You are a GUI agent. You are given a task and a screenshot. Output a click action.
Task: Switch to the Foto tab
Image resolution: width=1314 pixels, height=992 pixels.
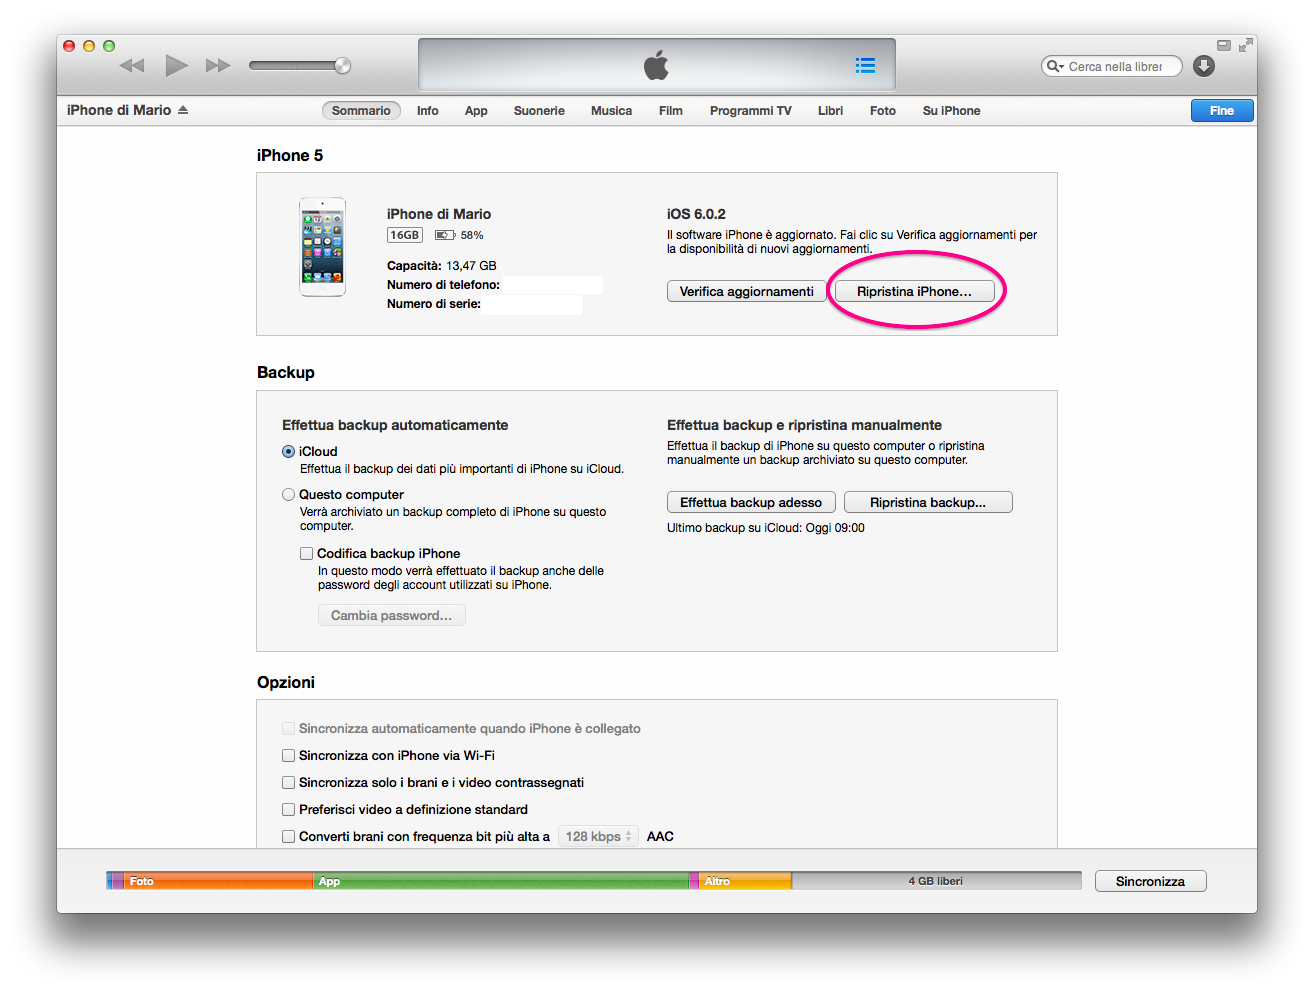pyautogui.click(x=882, y=111)
